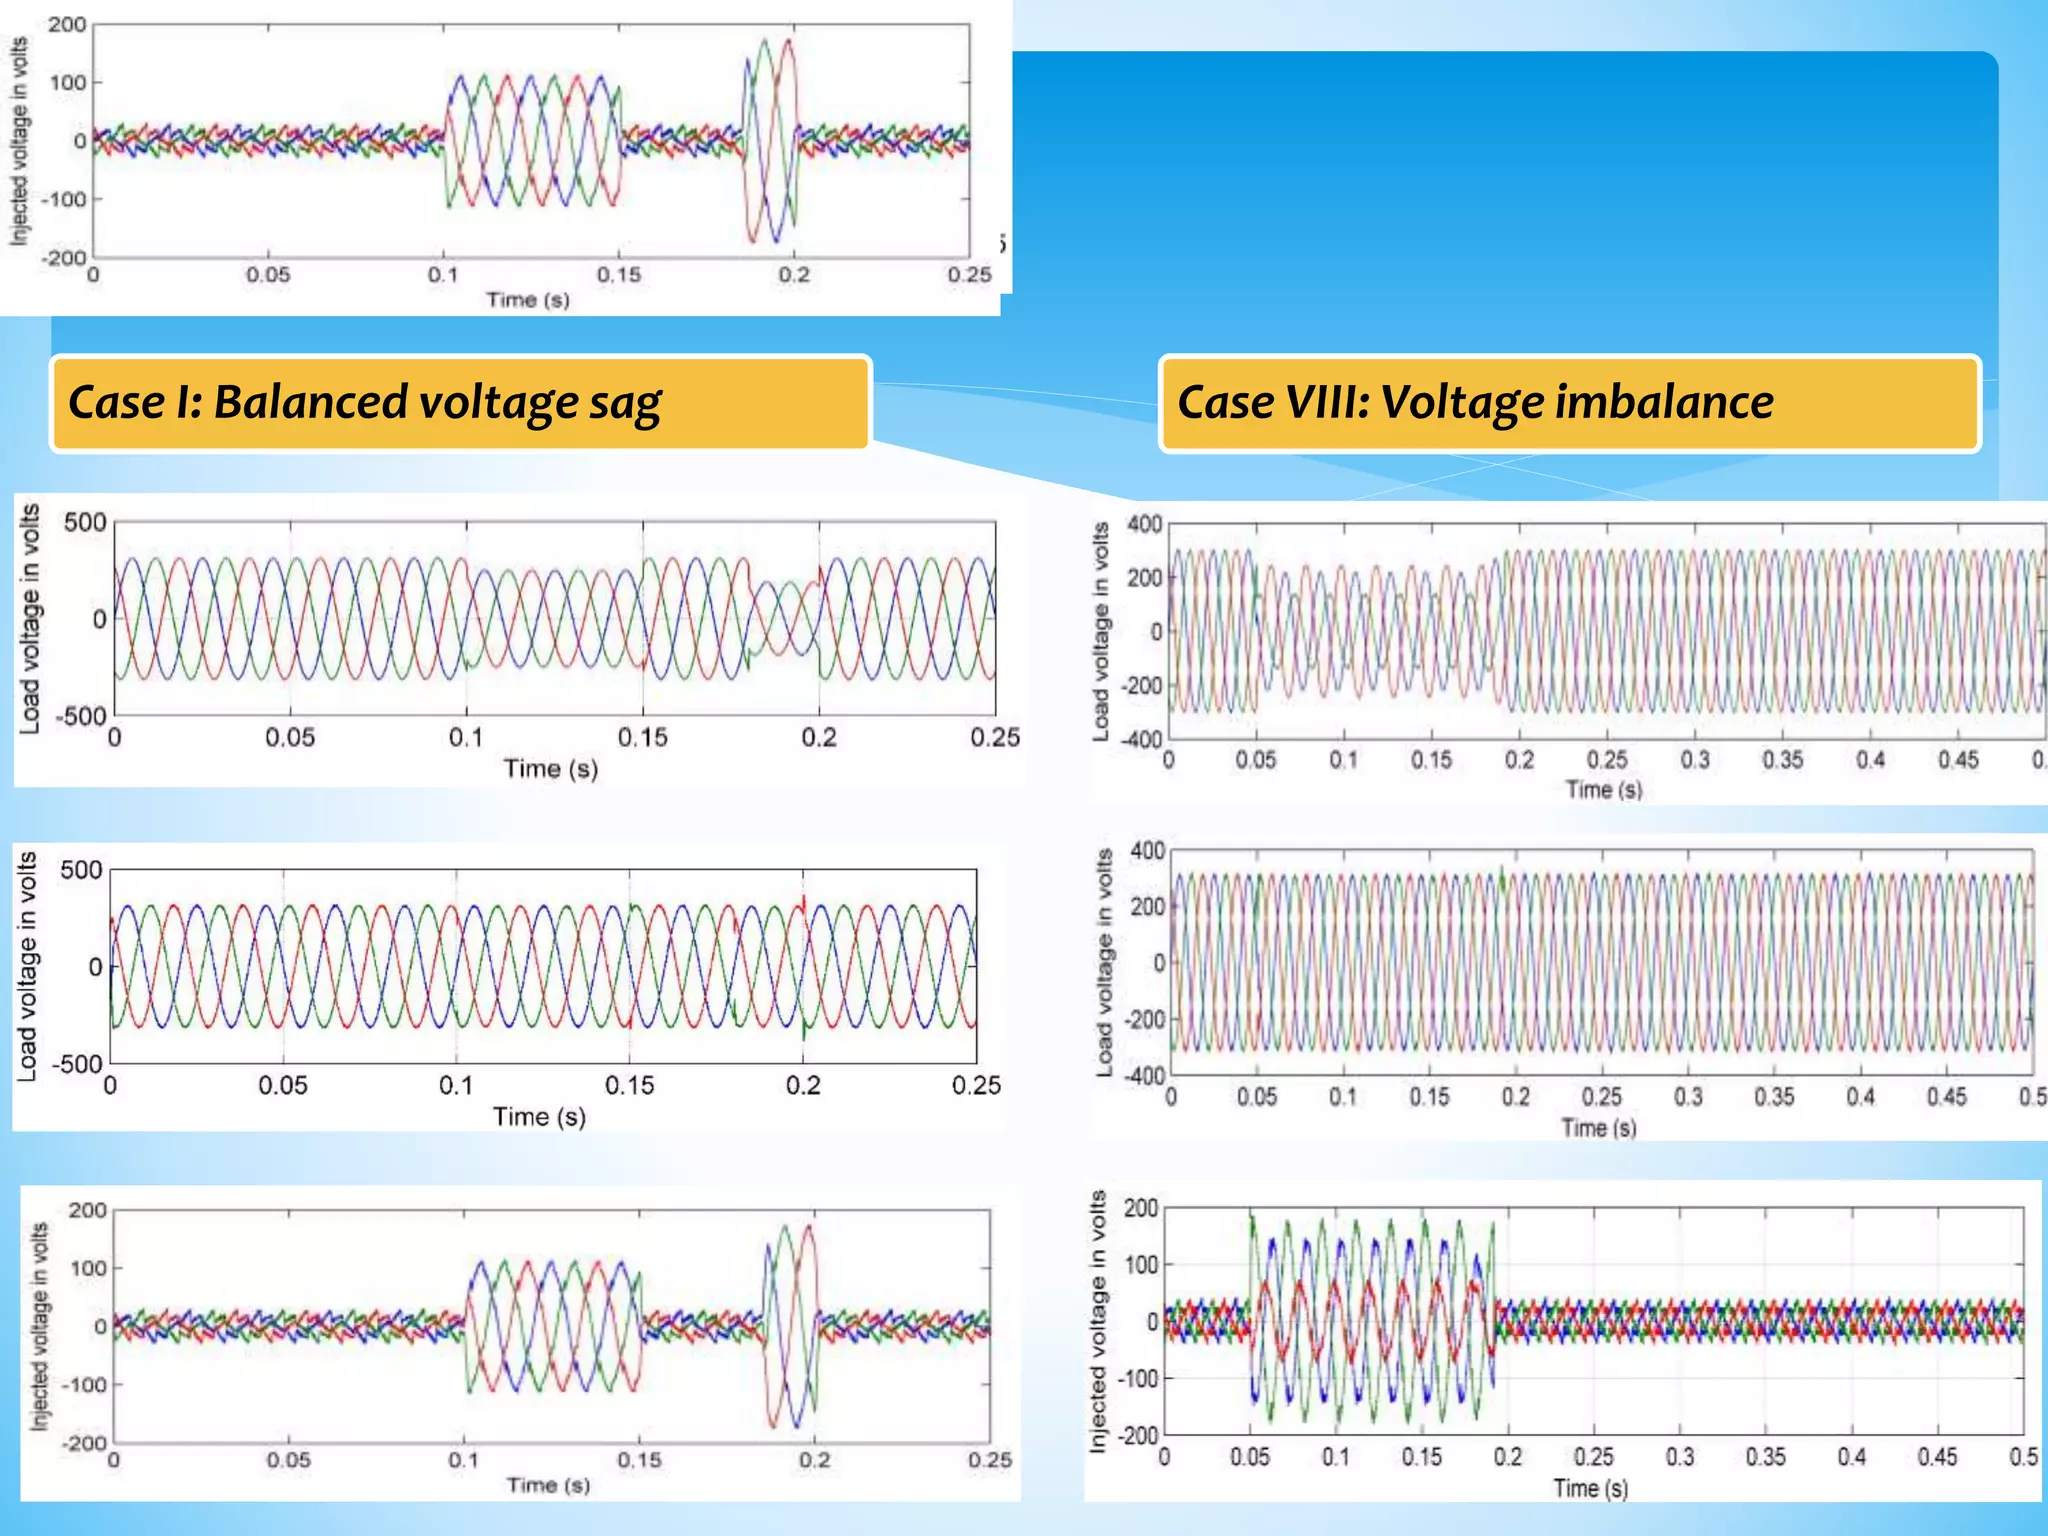Select the right-side compensated load voltage plot
Screen dimensions: 2048x1536
(1600, 963)
